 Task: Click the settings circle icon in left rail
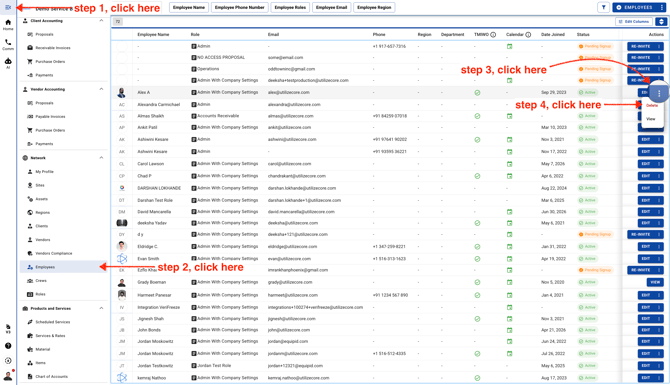tap(8, 361)
